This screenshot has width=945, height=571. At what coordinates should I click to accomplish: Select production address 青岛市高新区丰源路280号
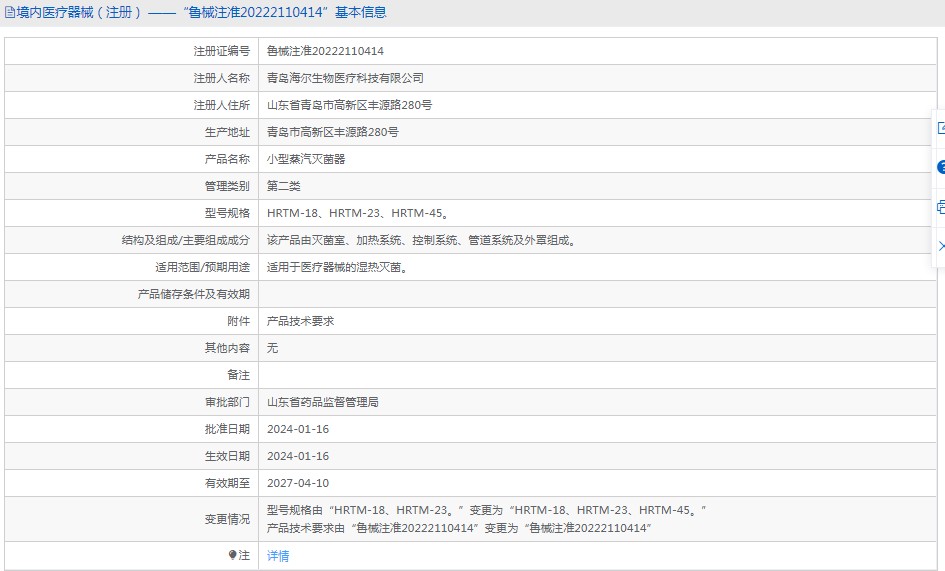pos(332,132)
